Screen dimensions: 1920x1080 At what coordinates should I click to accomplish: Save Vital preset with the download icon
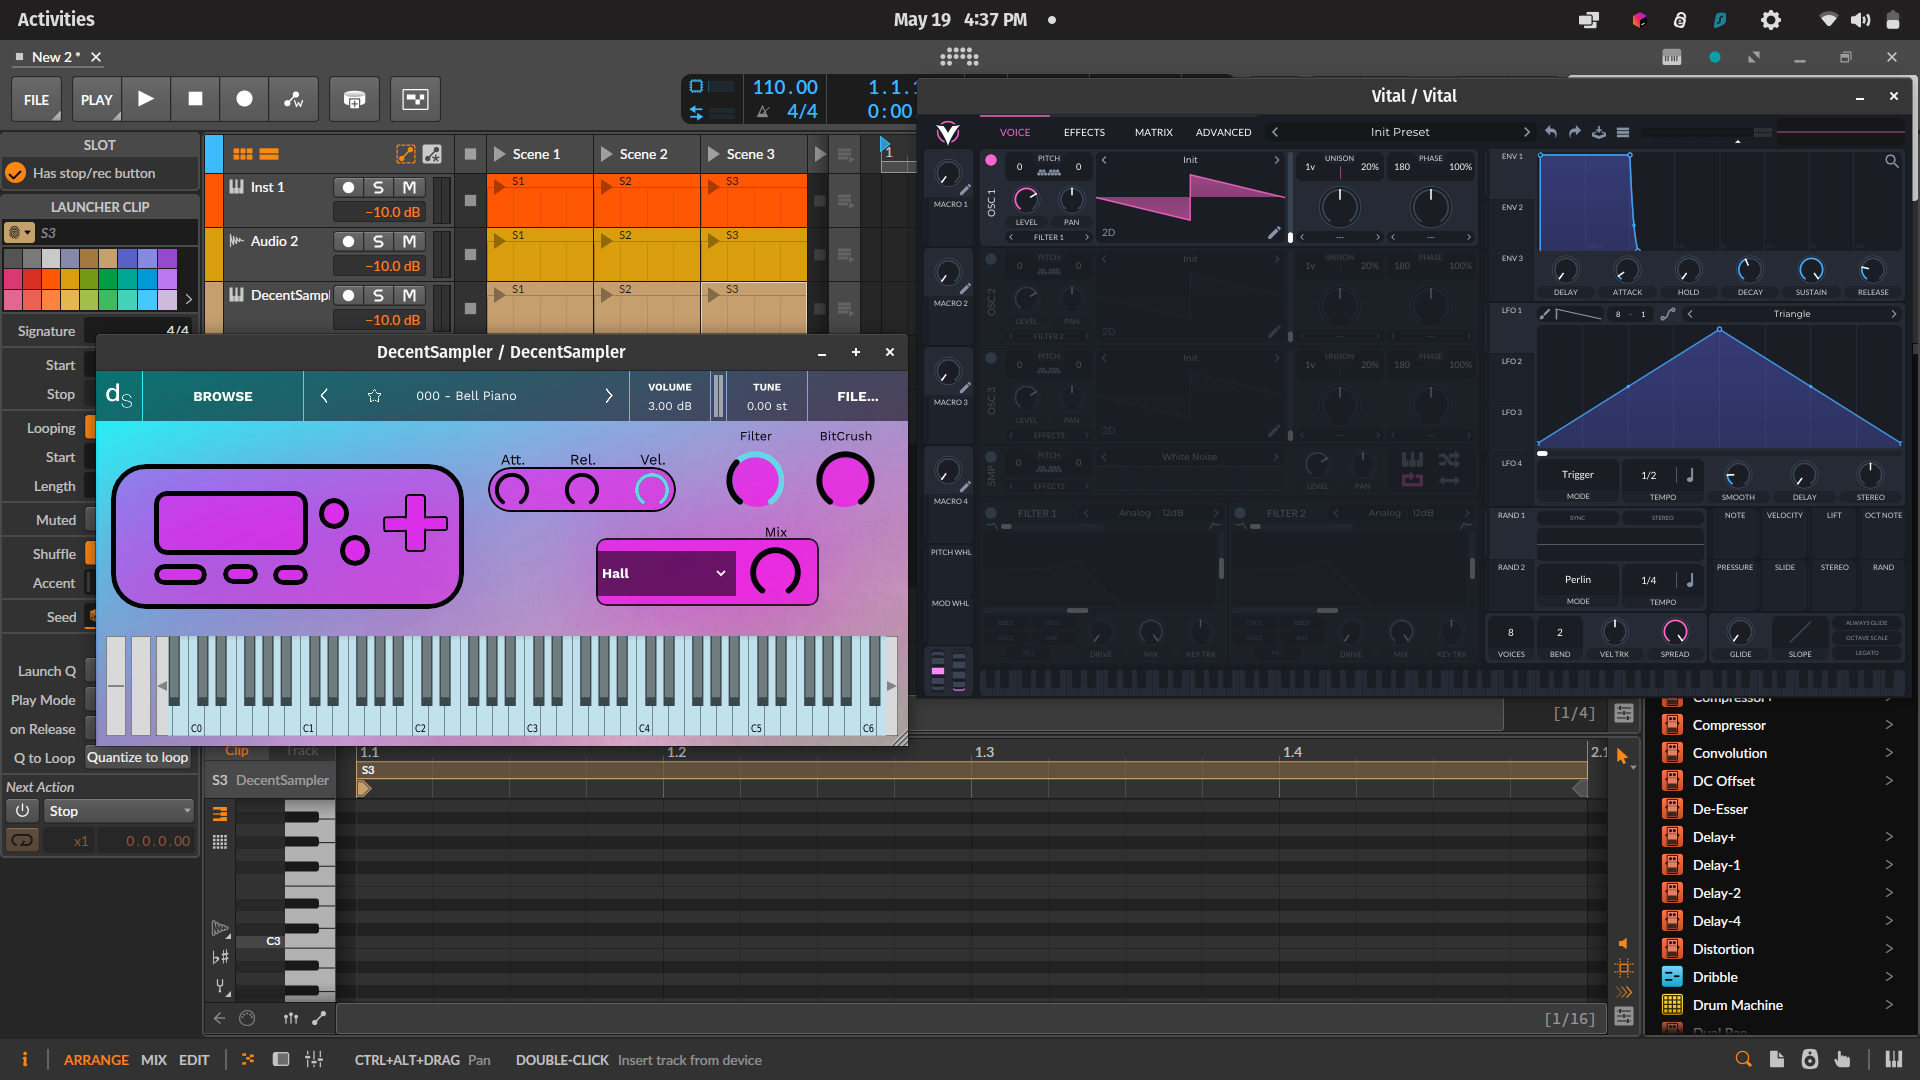click(x=1599, y=132)
